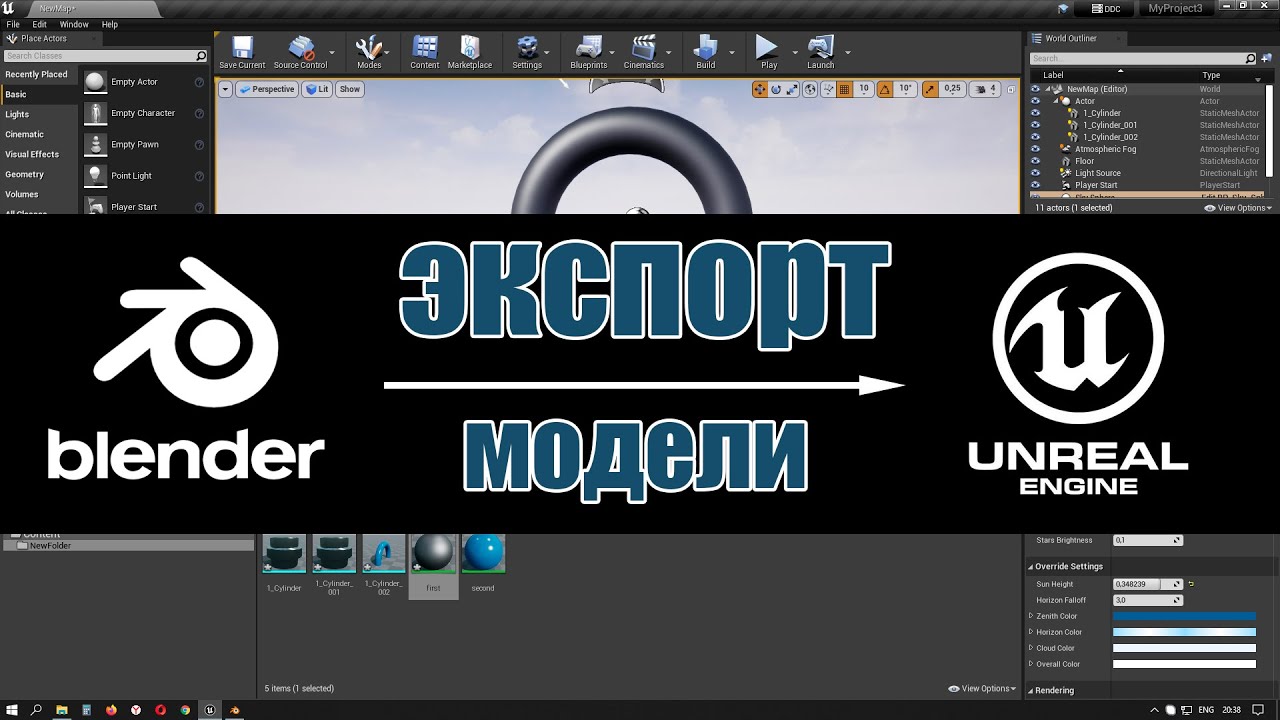Toggle grid snapping in the viewport
The image size is (1280, 720).
click(845, 89)
